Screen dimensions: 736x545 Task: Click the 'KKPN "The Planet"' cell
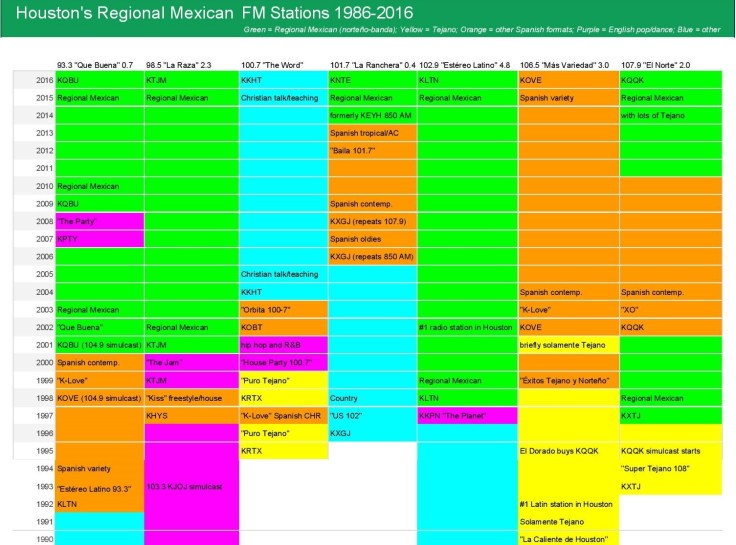pos(468,416)
